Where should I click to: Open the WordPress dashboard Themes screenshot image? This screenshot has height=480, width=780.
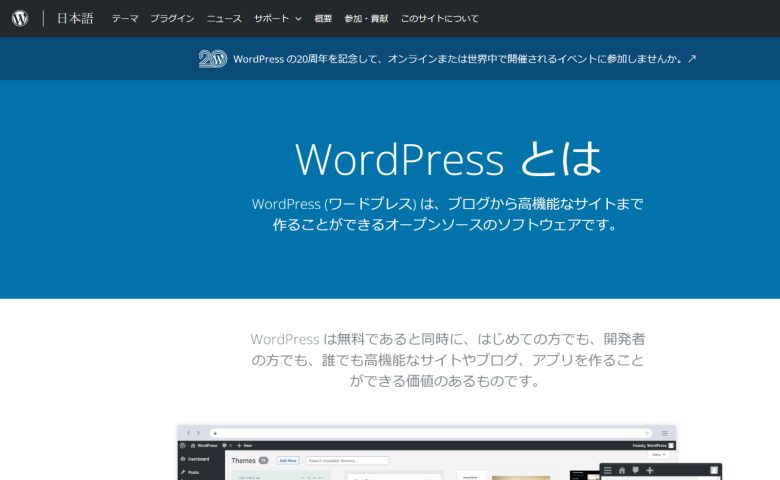[x=450, y=452]
